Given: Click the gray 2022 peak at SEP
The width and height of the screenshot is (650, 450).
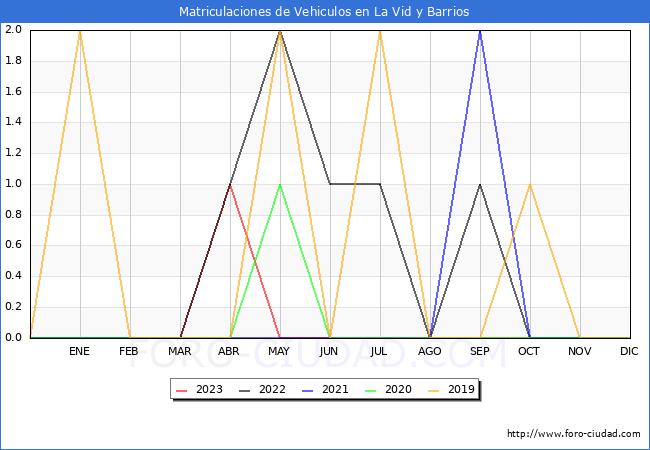Looking at the screenshot, I should point(480,185).
